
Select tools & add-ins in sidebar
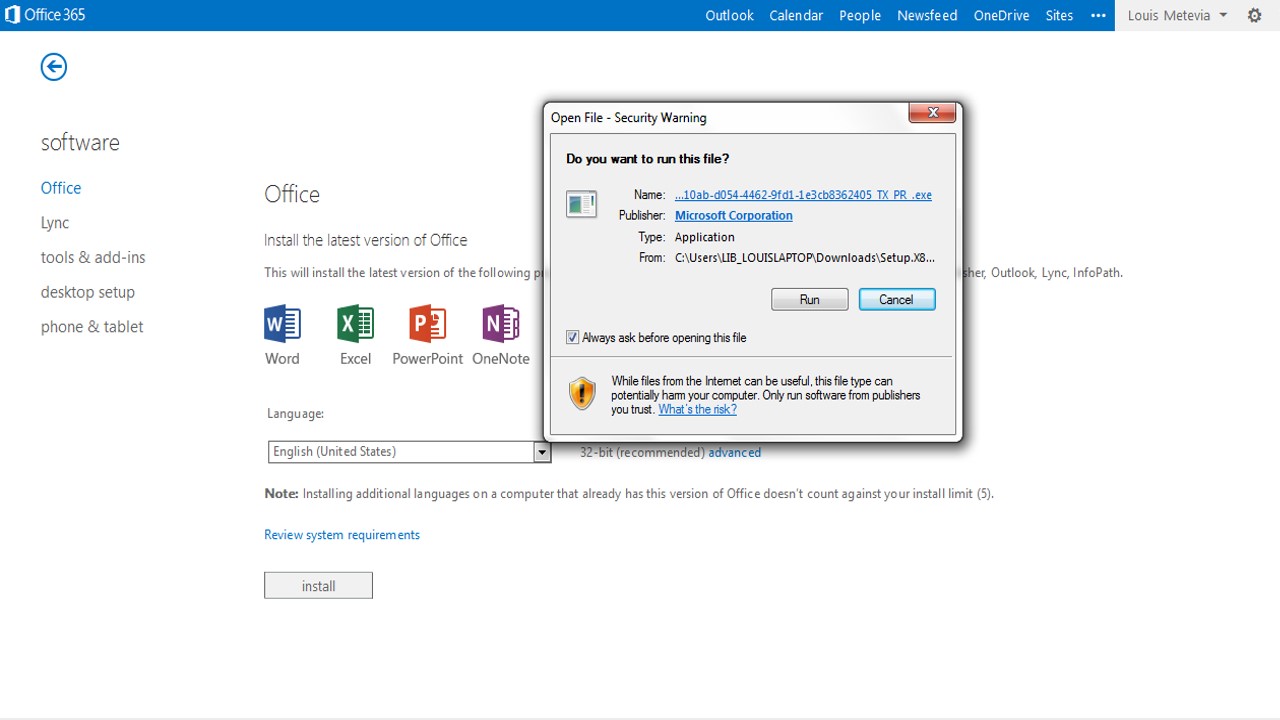pyautogui.click(x=93, y=257)
